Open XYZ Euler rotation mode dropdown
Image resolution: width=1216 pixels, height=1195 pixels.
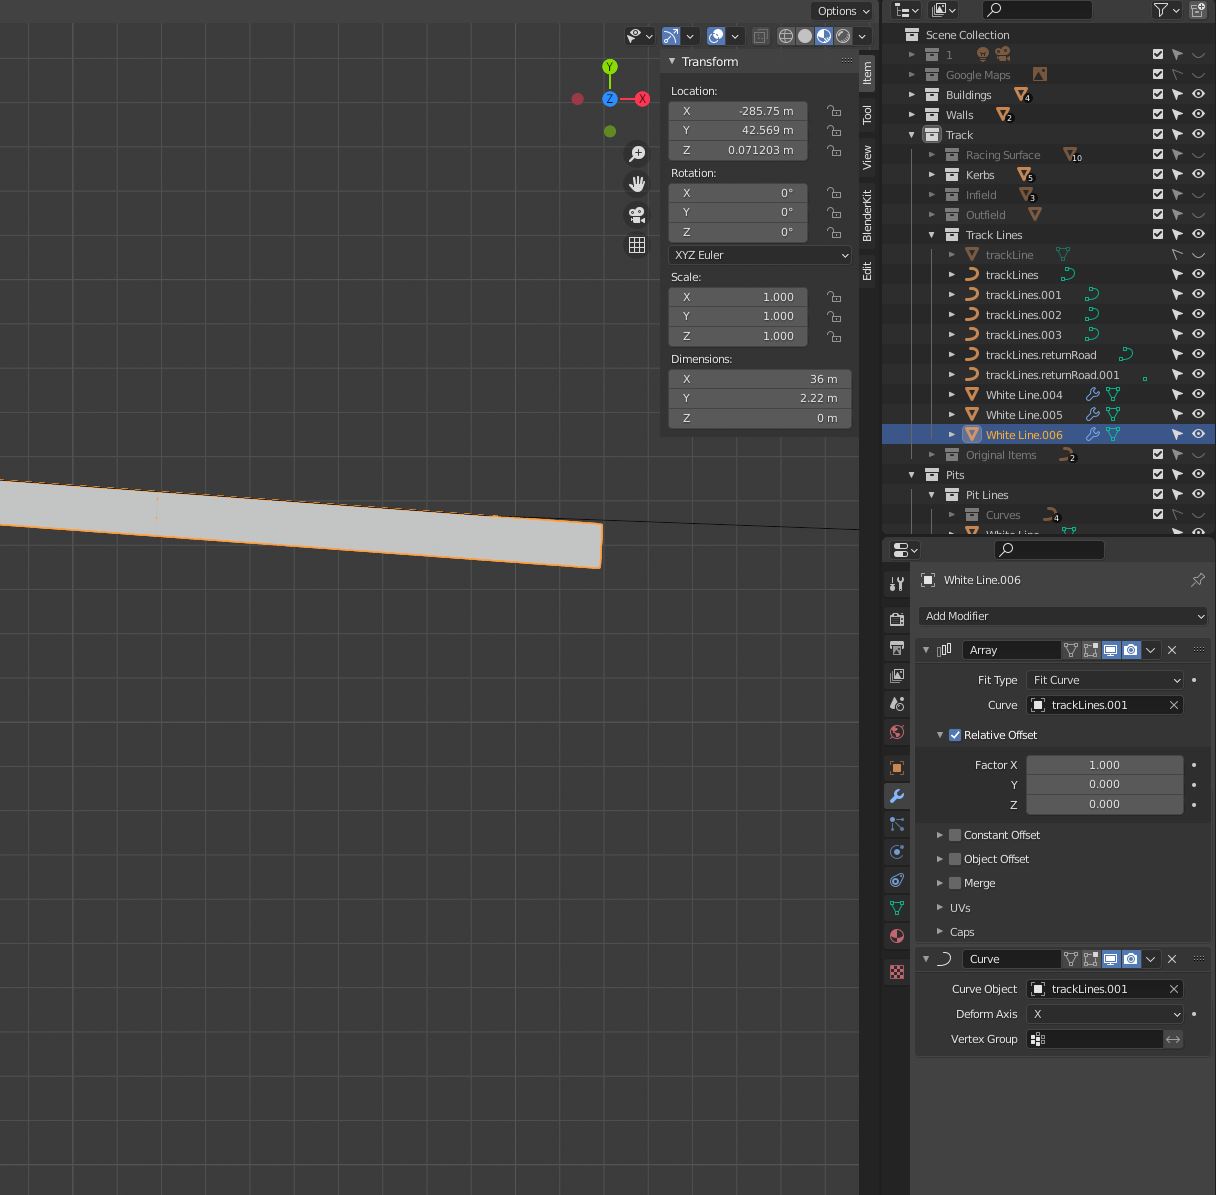tap(760, 255)
